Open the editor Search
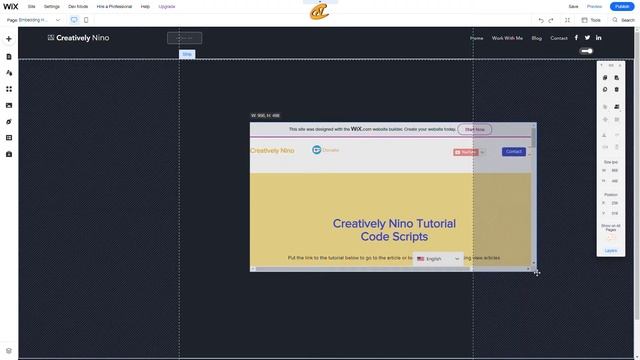 [x=623, y=20]
